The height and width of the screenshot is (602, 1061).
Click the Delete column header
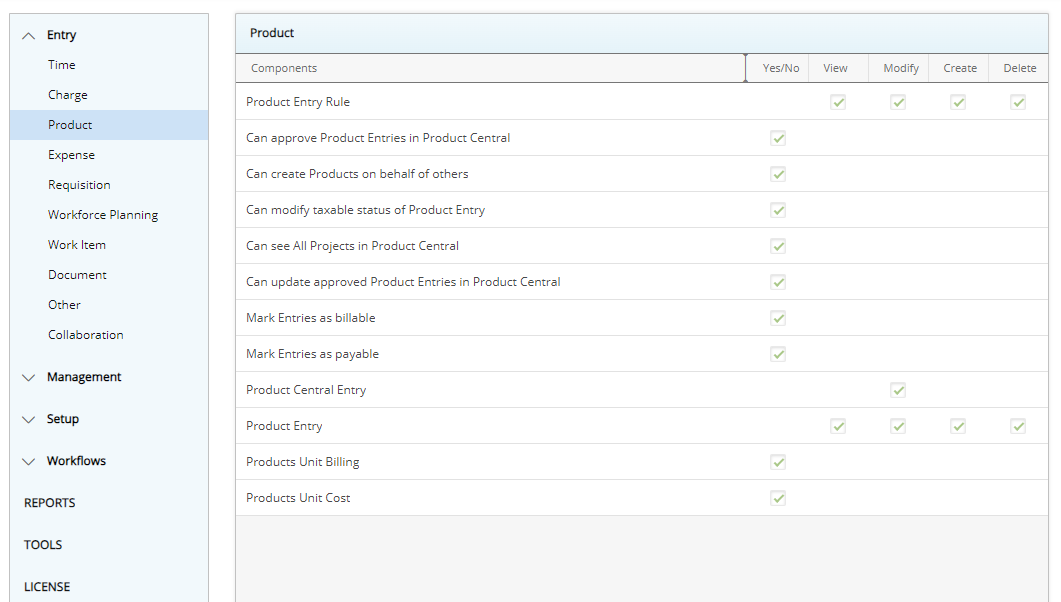click(1020, 68)
